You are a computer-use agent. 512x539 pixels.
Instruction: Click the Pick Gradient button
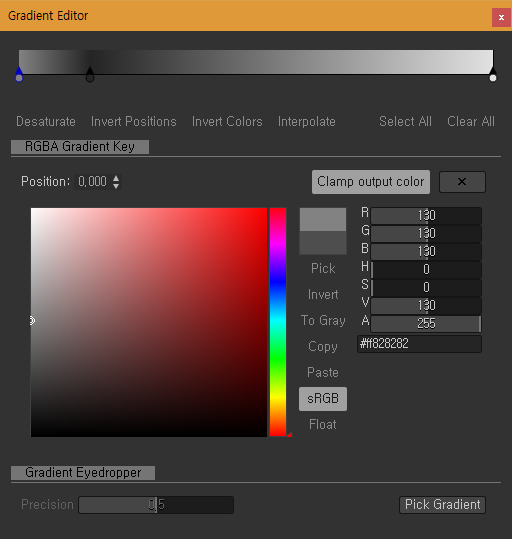point(443,505)
